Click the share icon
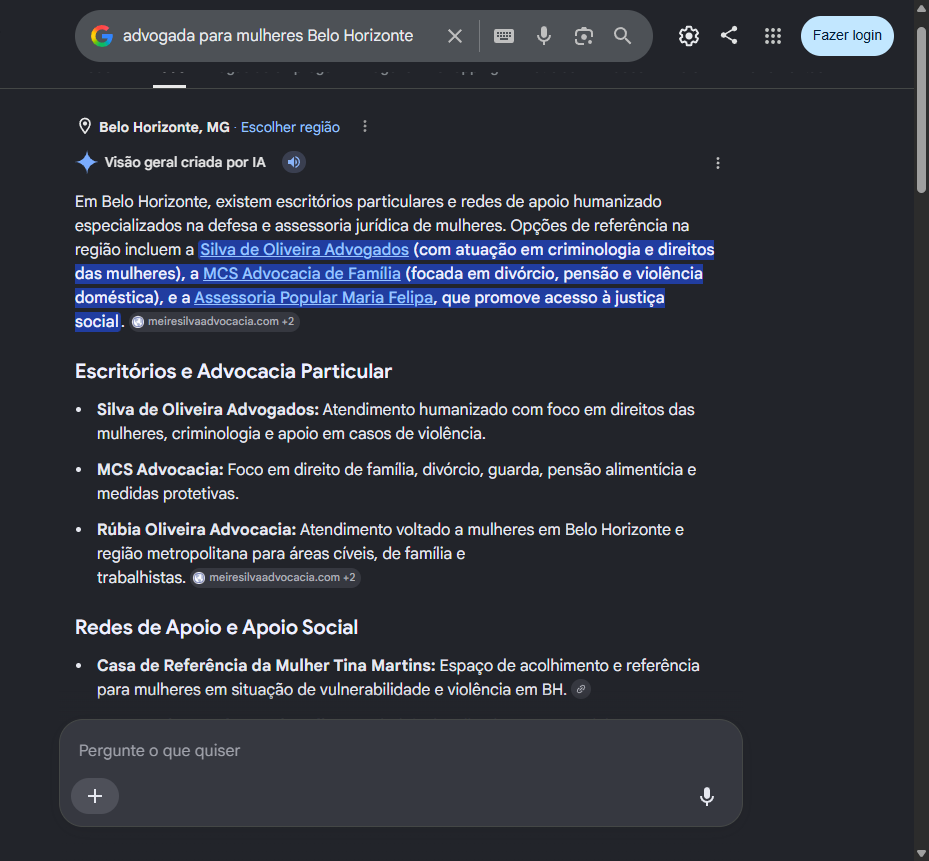Image resolution: width=929 pixels, height=861 pixels. coord(729,36)
